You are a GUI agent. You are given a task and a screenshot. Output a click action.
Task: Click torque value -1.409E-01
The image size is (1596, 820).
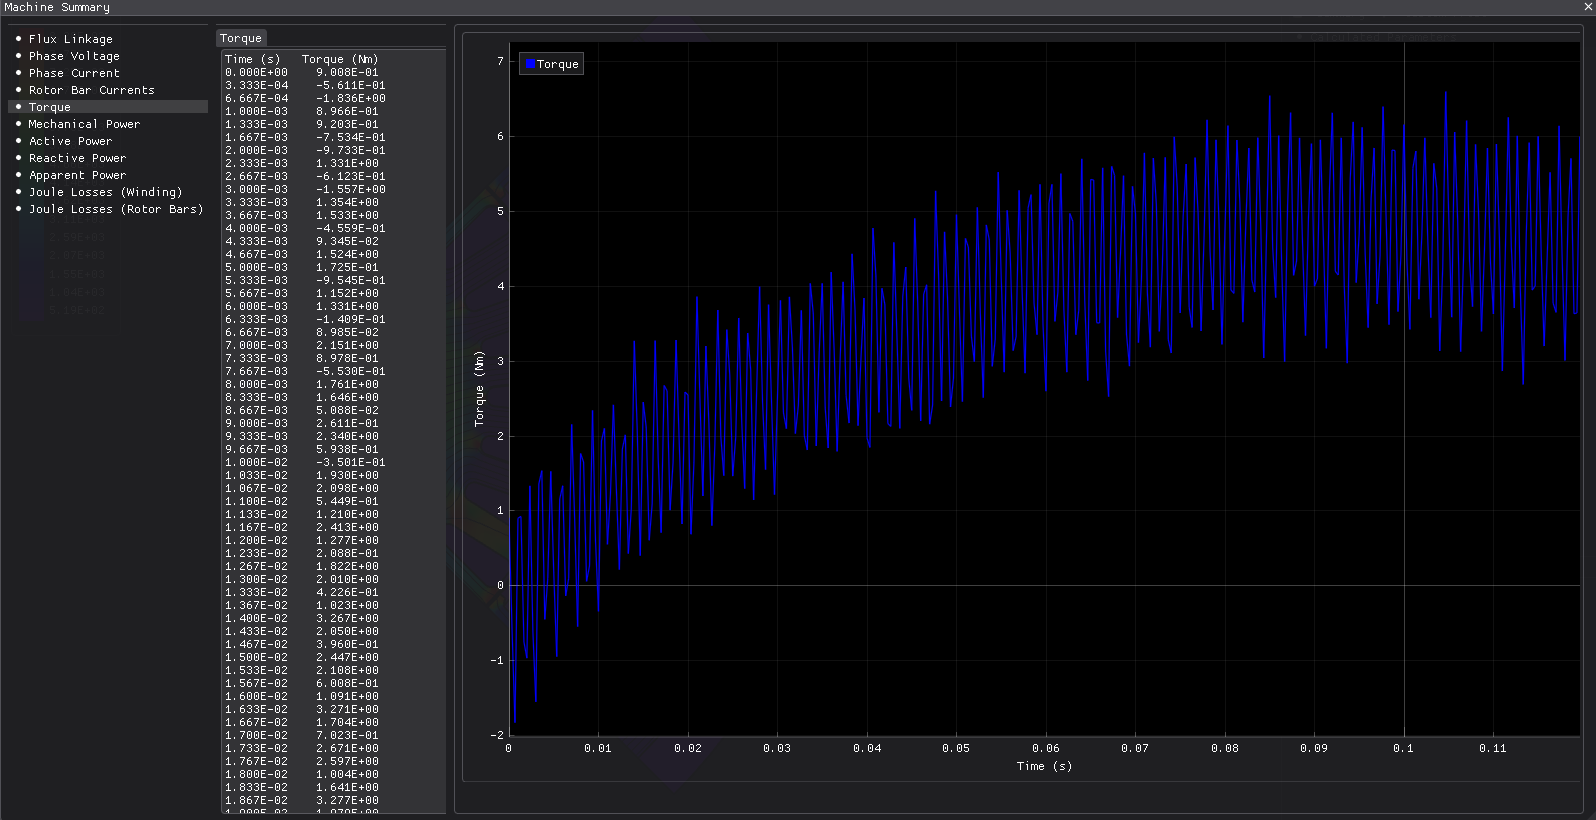pyautogui.click(x=350, y=319)
